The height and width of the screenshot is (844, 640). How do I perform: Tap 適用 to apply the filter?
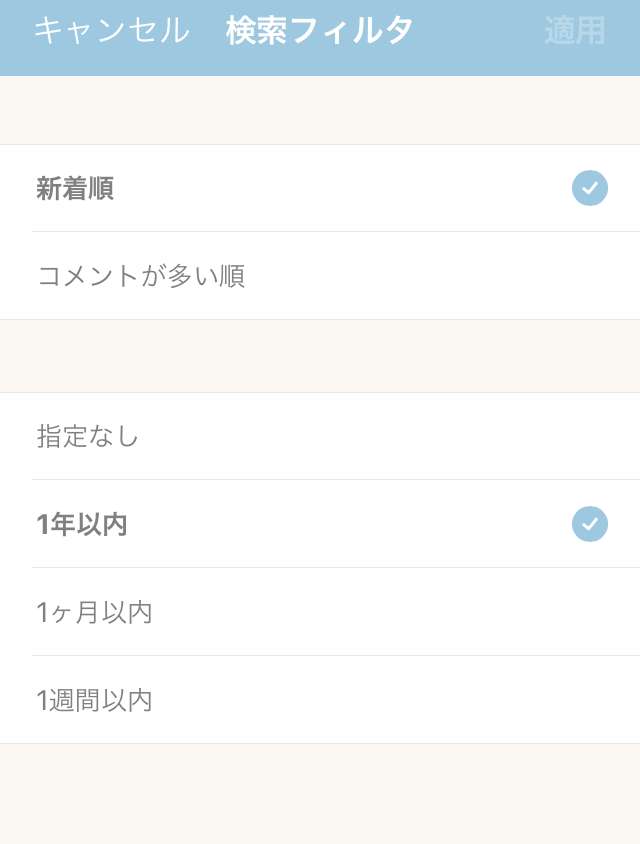click(x=575, y=30)
